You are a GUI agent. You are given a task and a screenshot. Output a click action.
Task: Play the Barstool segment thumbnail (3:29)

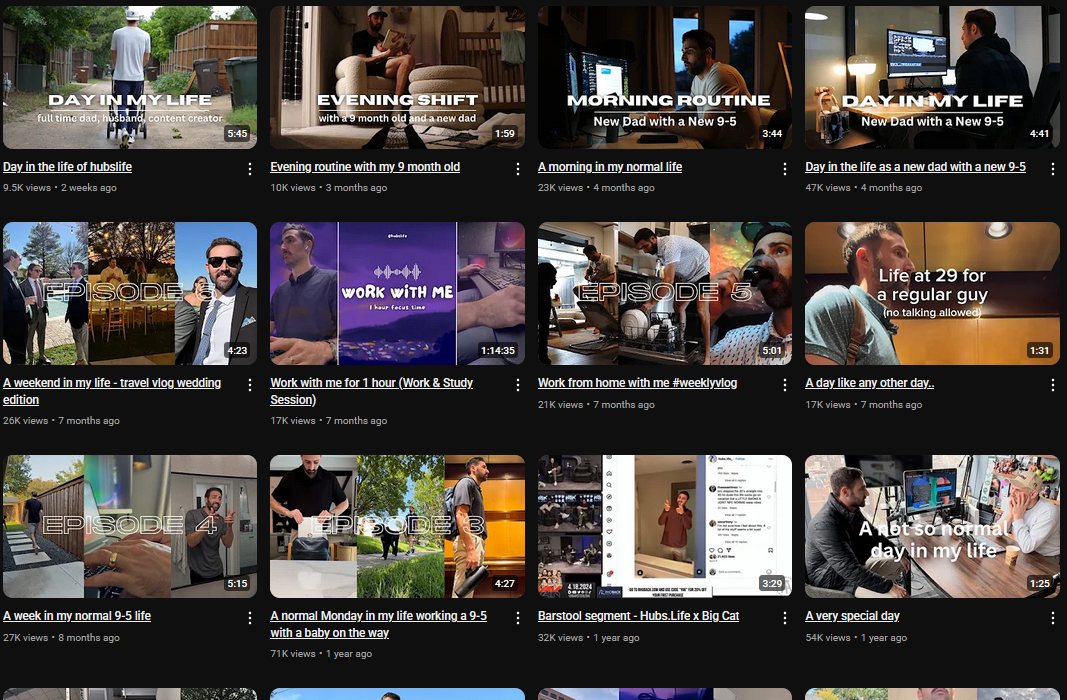[x=665, y=527]
